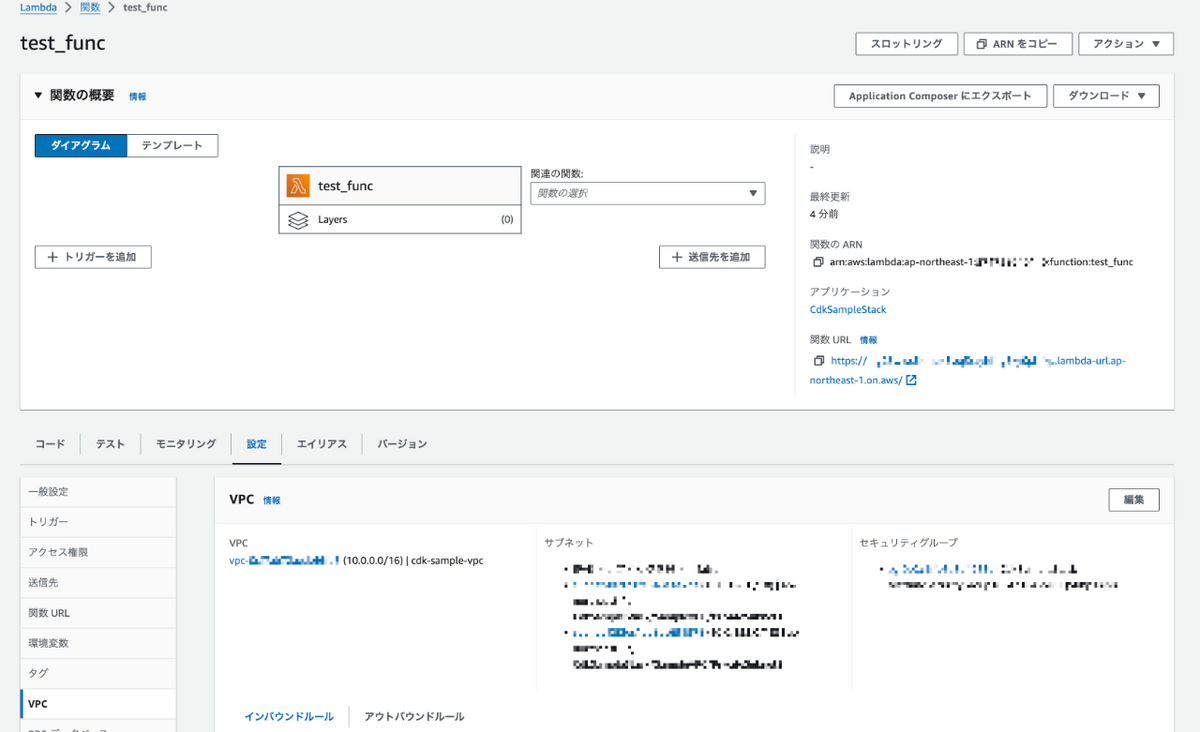Screen dimensions: 1200x732
Task: Select 関数 URL in settings sidebar
Action: point(98,613)
